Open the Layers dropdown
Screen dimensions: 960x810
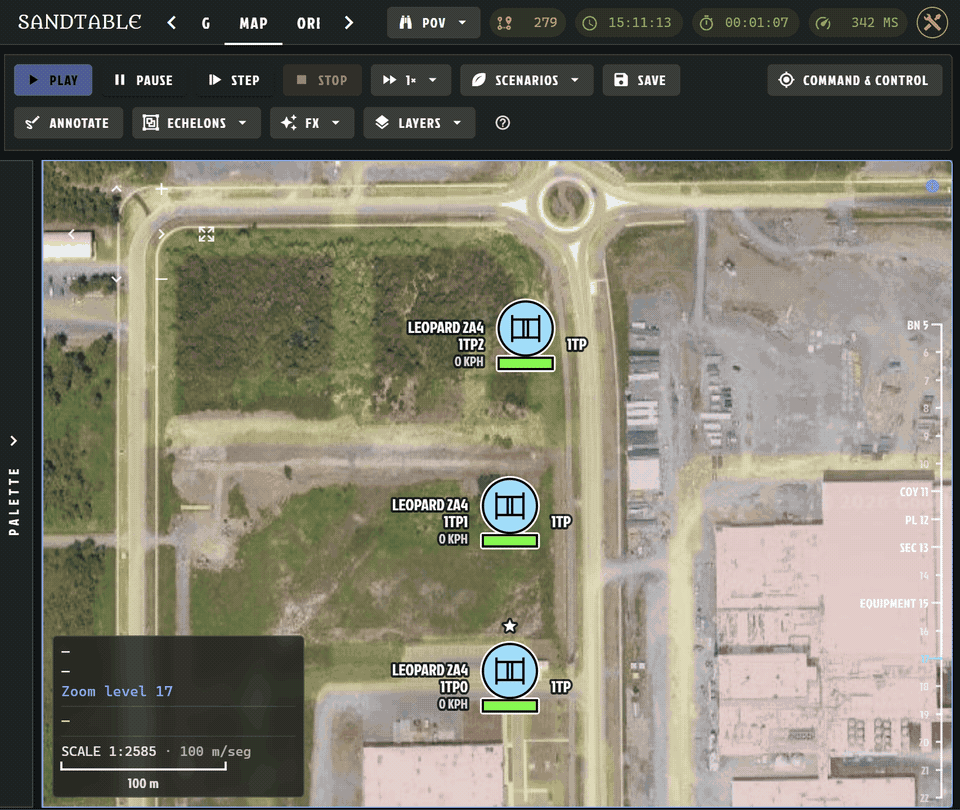coord(419,123)
